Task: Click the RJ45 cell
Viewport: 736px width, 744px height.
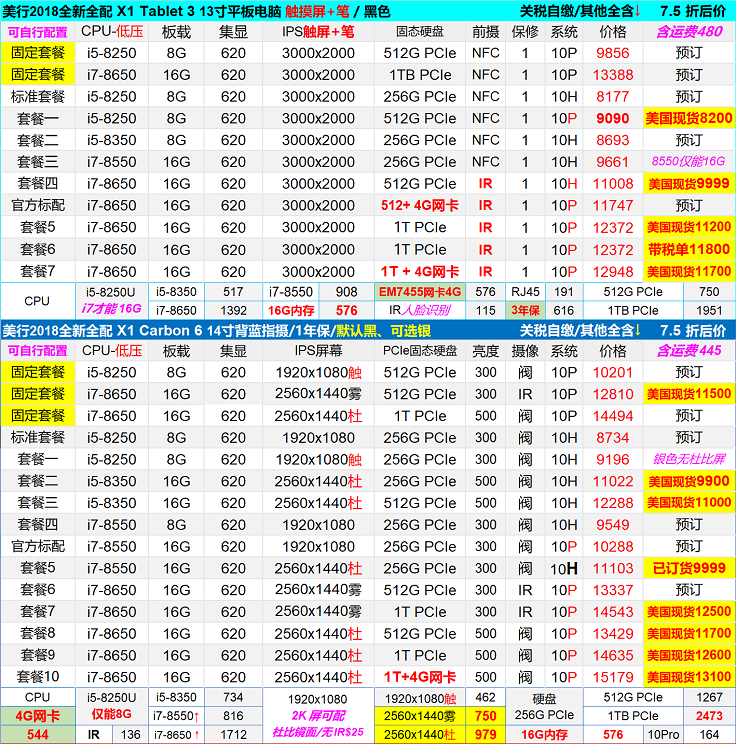Action: coord(525,292)
